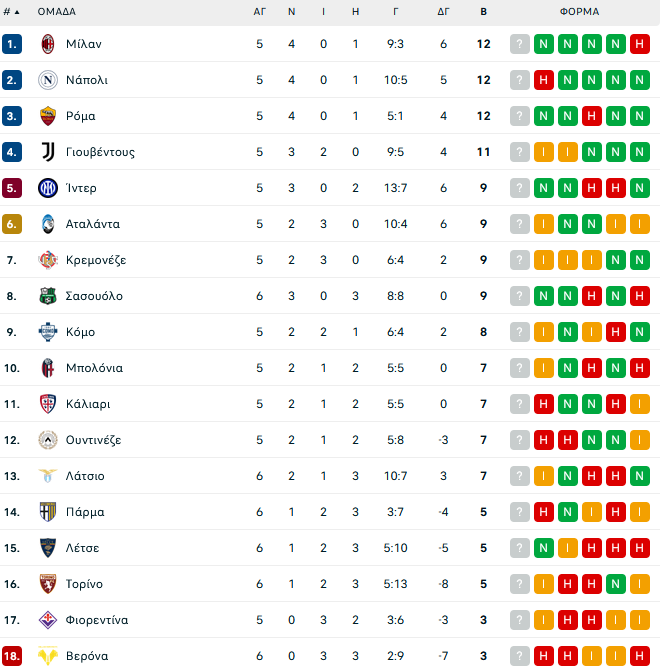Open the Atalanta team logo
This screenshot has width=668, height=672.
(47, 224)
